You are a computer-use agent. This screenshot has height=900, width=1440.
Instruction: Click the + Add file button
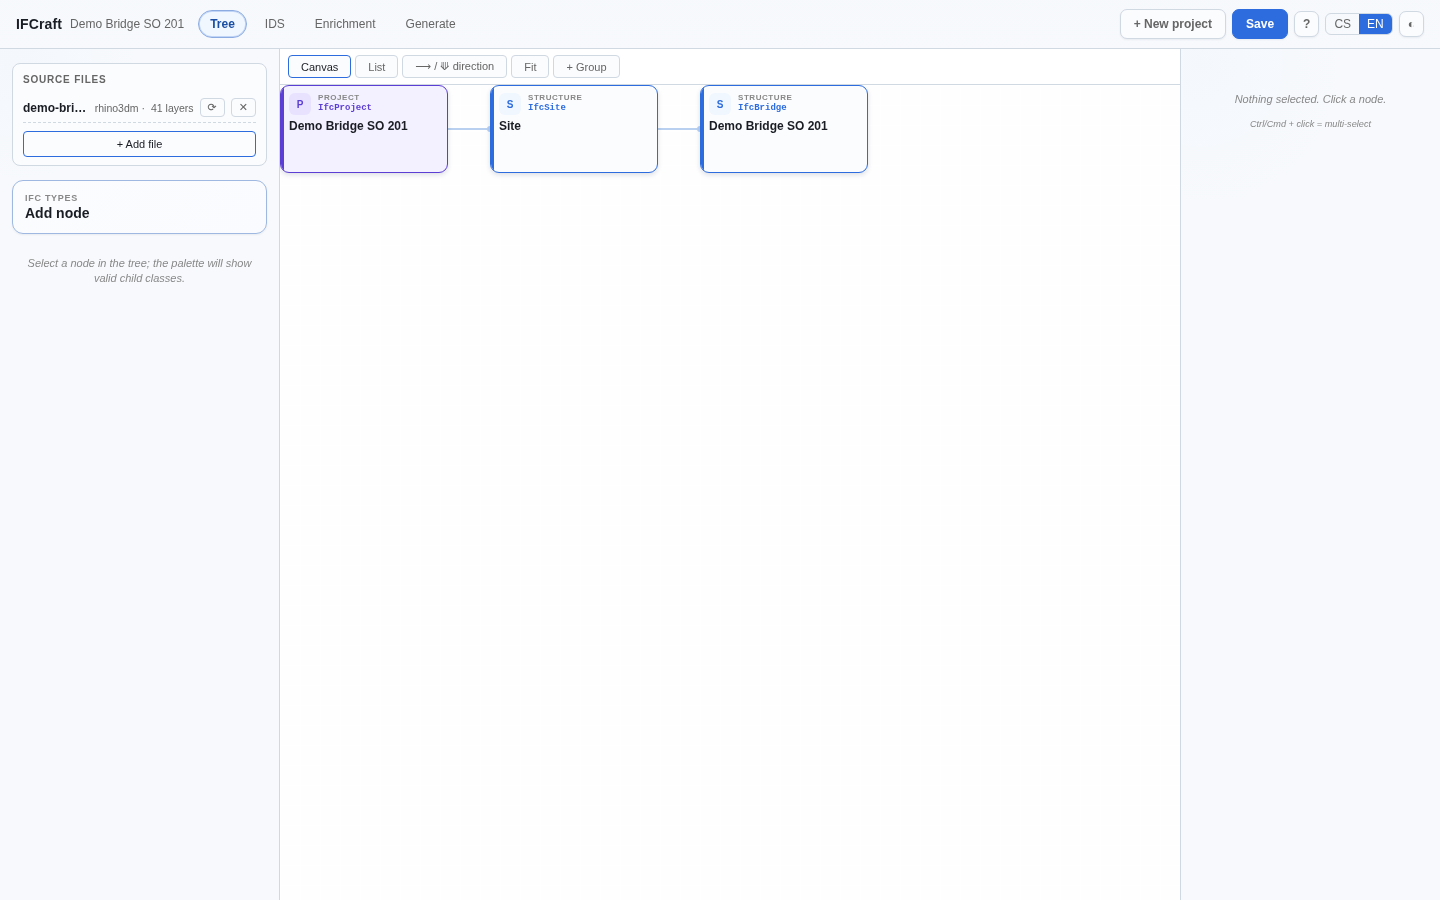139,144
